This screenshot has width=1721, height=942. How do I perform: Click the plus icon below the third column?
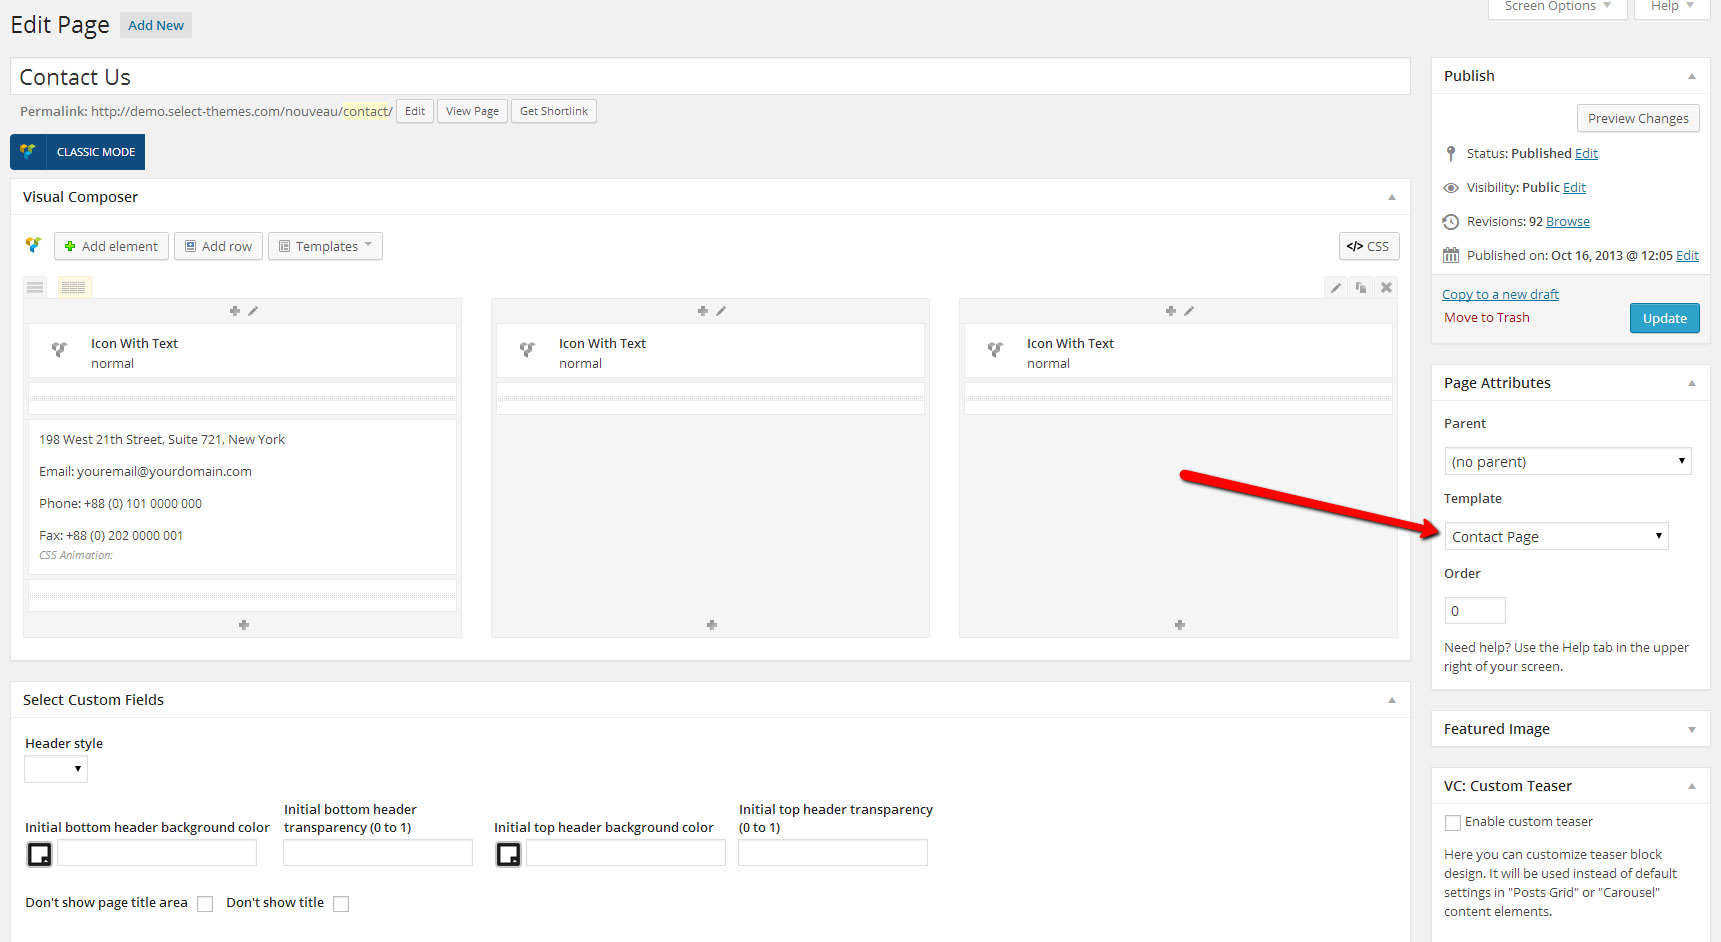pos(1180,625)
